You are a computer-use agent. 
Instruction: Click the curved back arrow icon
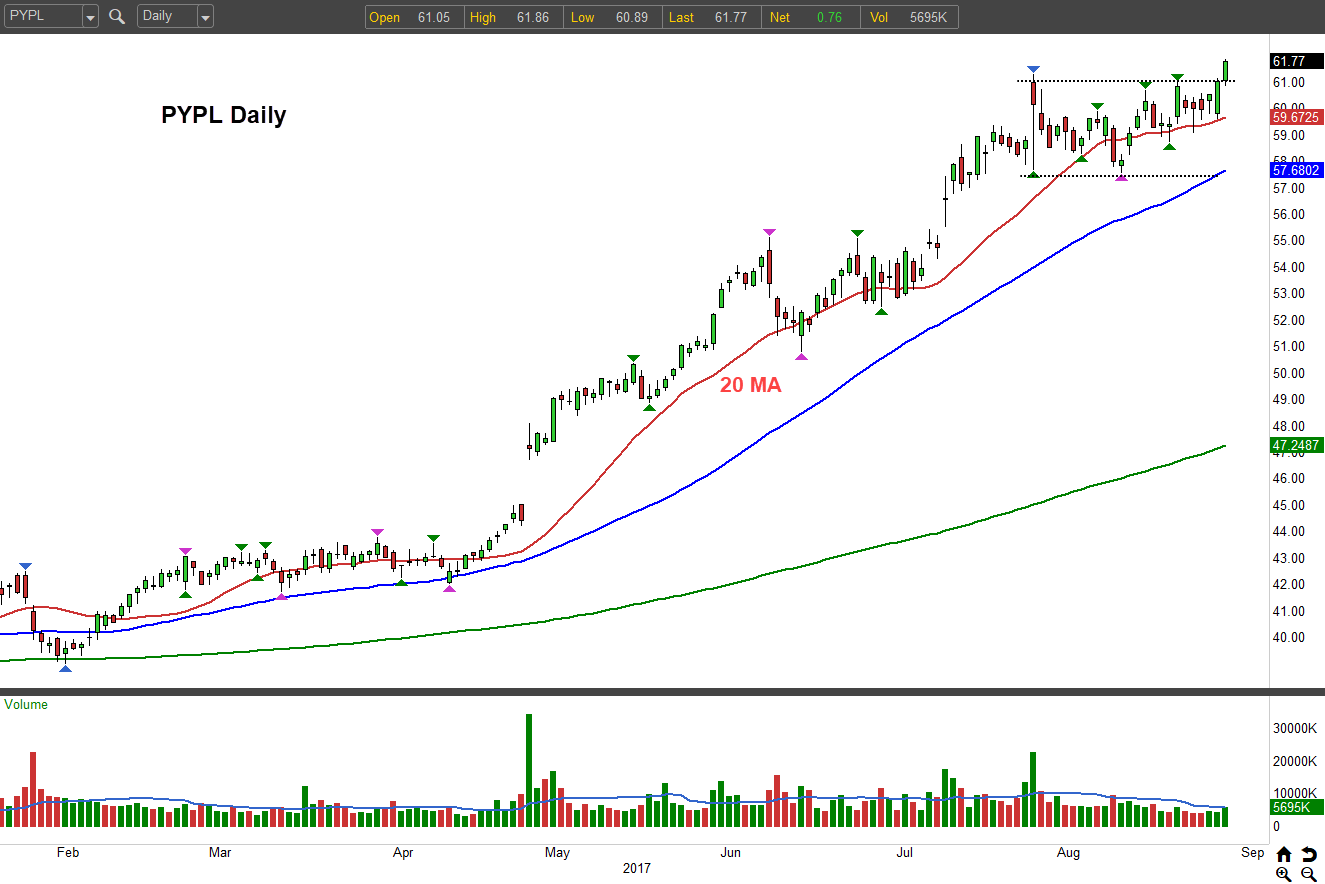(x=1309, y=855)
